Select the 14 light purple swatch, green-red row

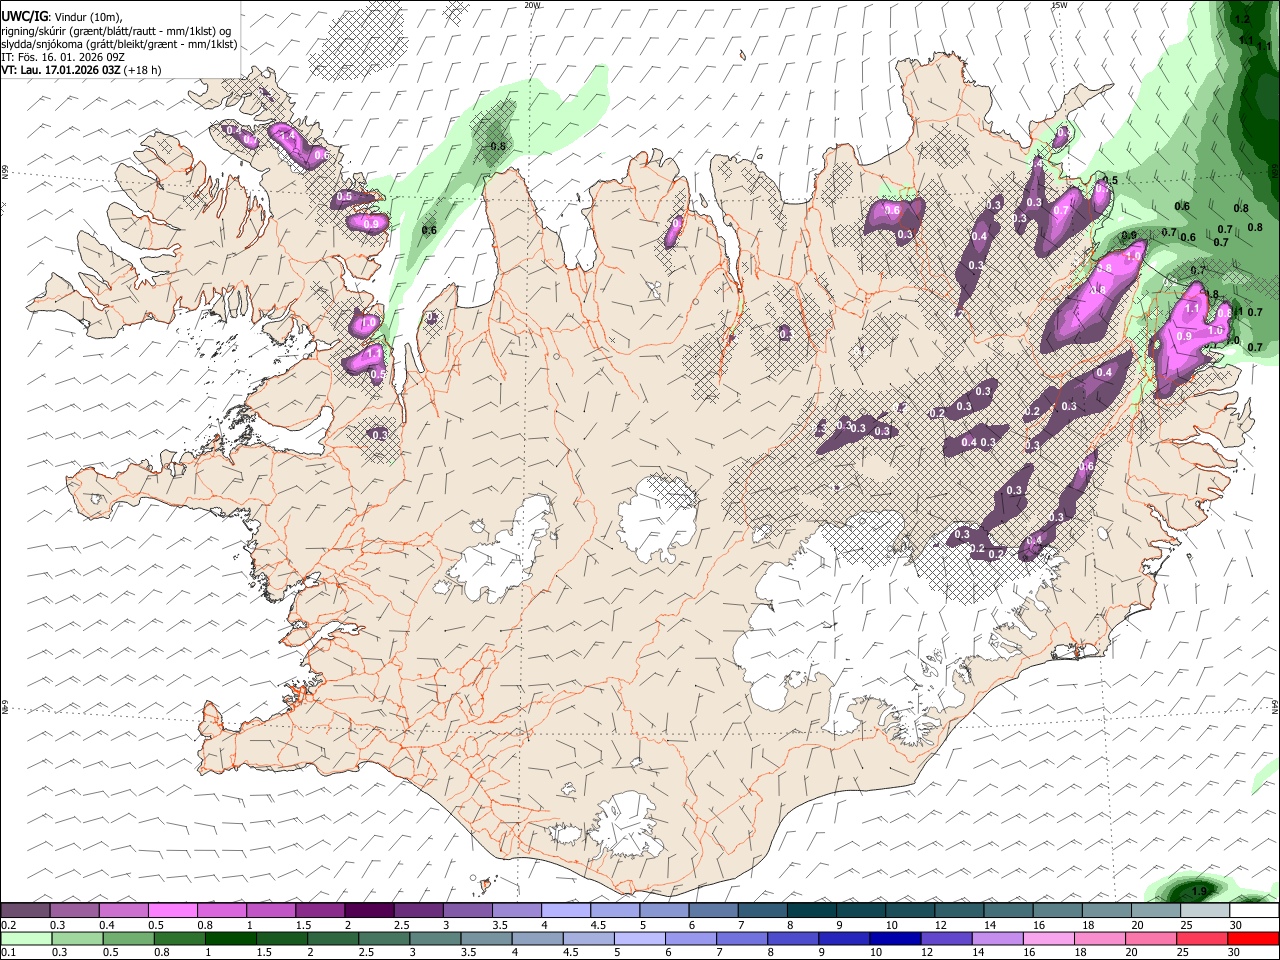click(998, 938)
